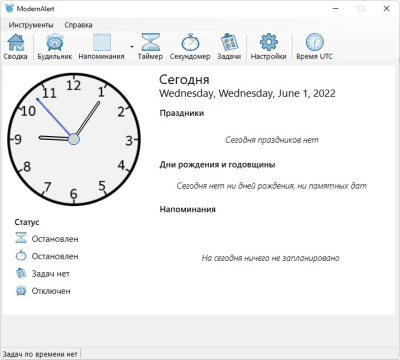Click the stopwatch status icon beside Остановлен
The height and width of the screenshot is (360, 400).
[x=21, y=256]
